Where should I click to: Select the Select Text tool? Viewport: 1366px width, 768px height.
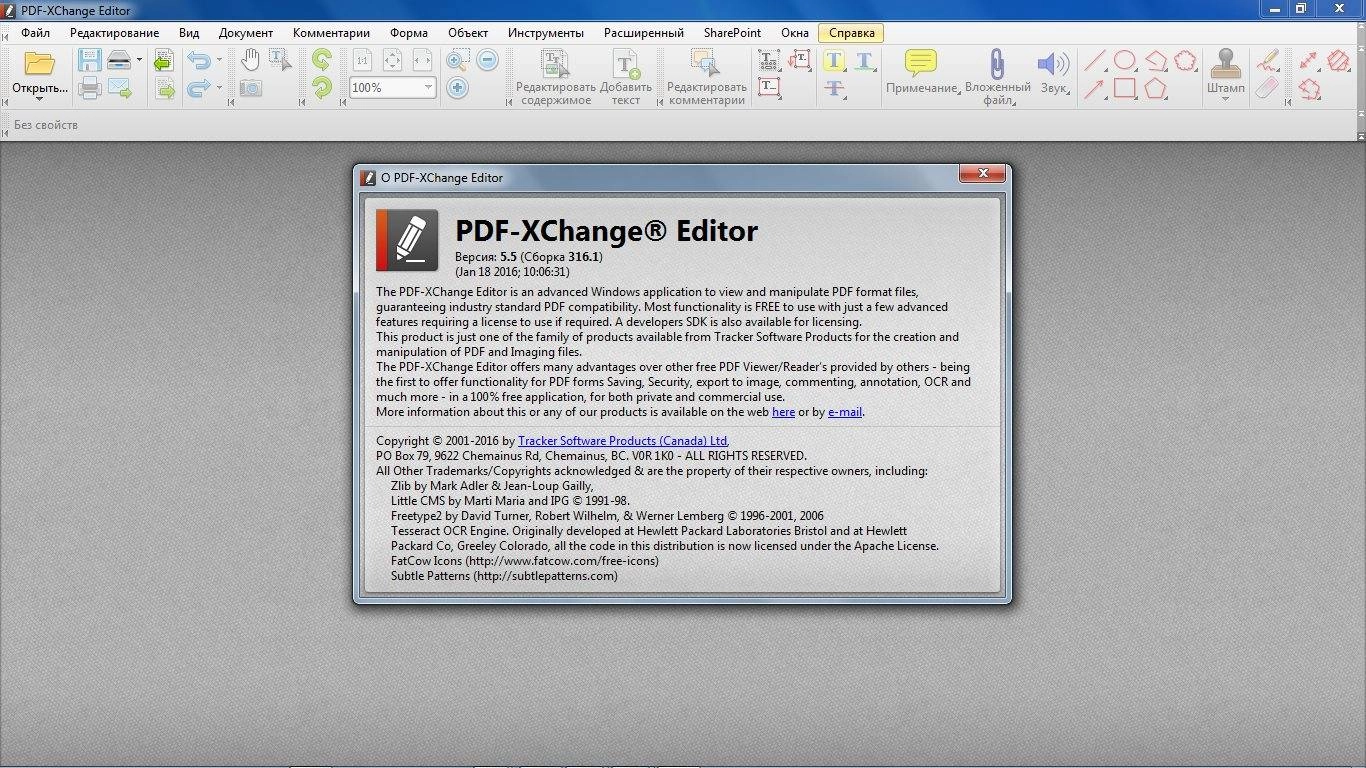click(279, 60)
